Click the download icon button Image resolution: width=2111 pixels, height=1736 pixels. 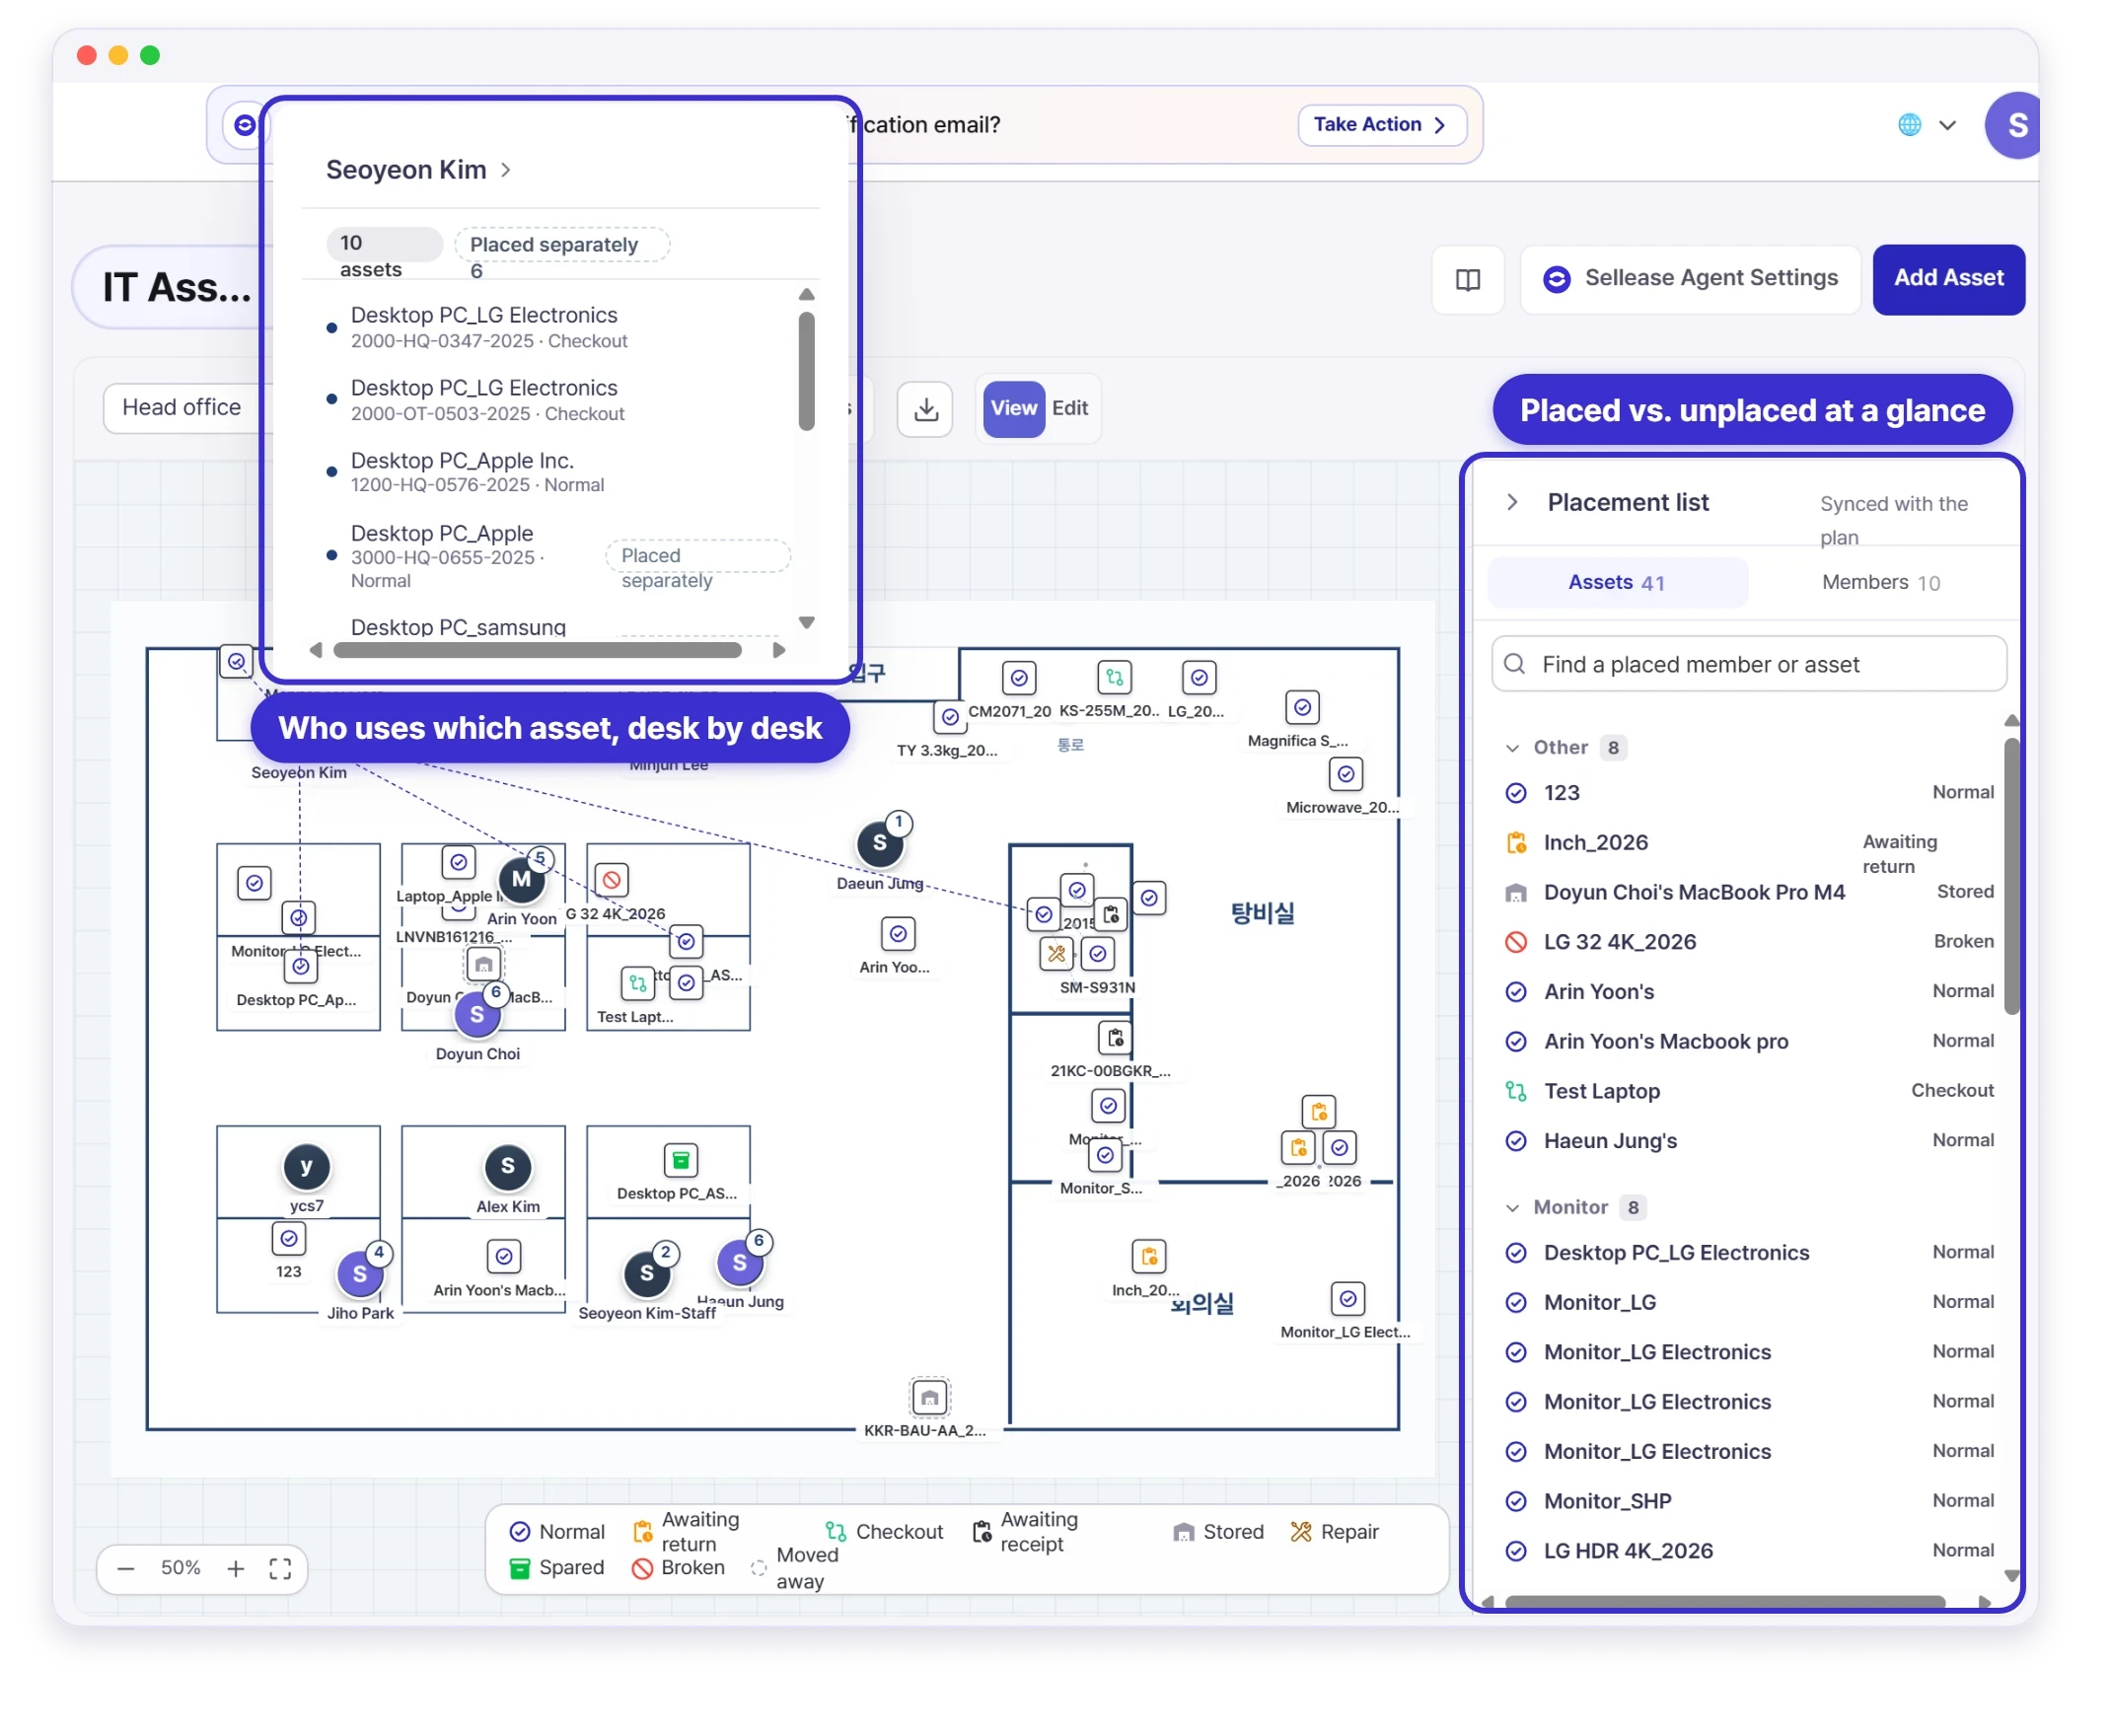coord(925,408)
